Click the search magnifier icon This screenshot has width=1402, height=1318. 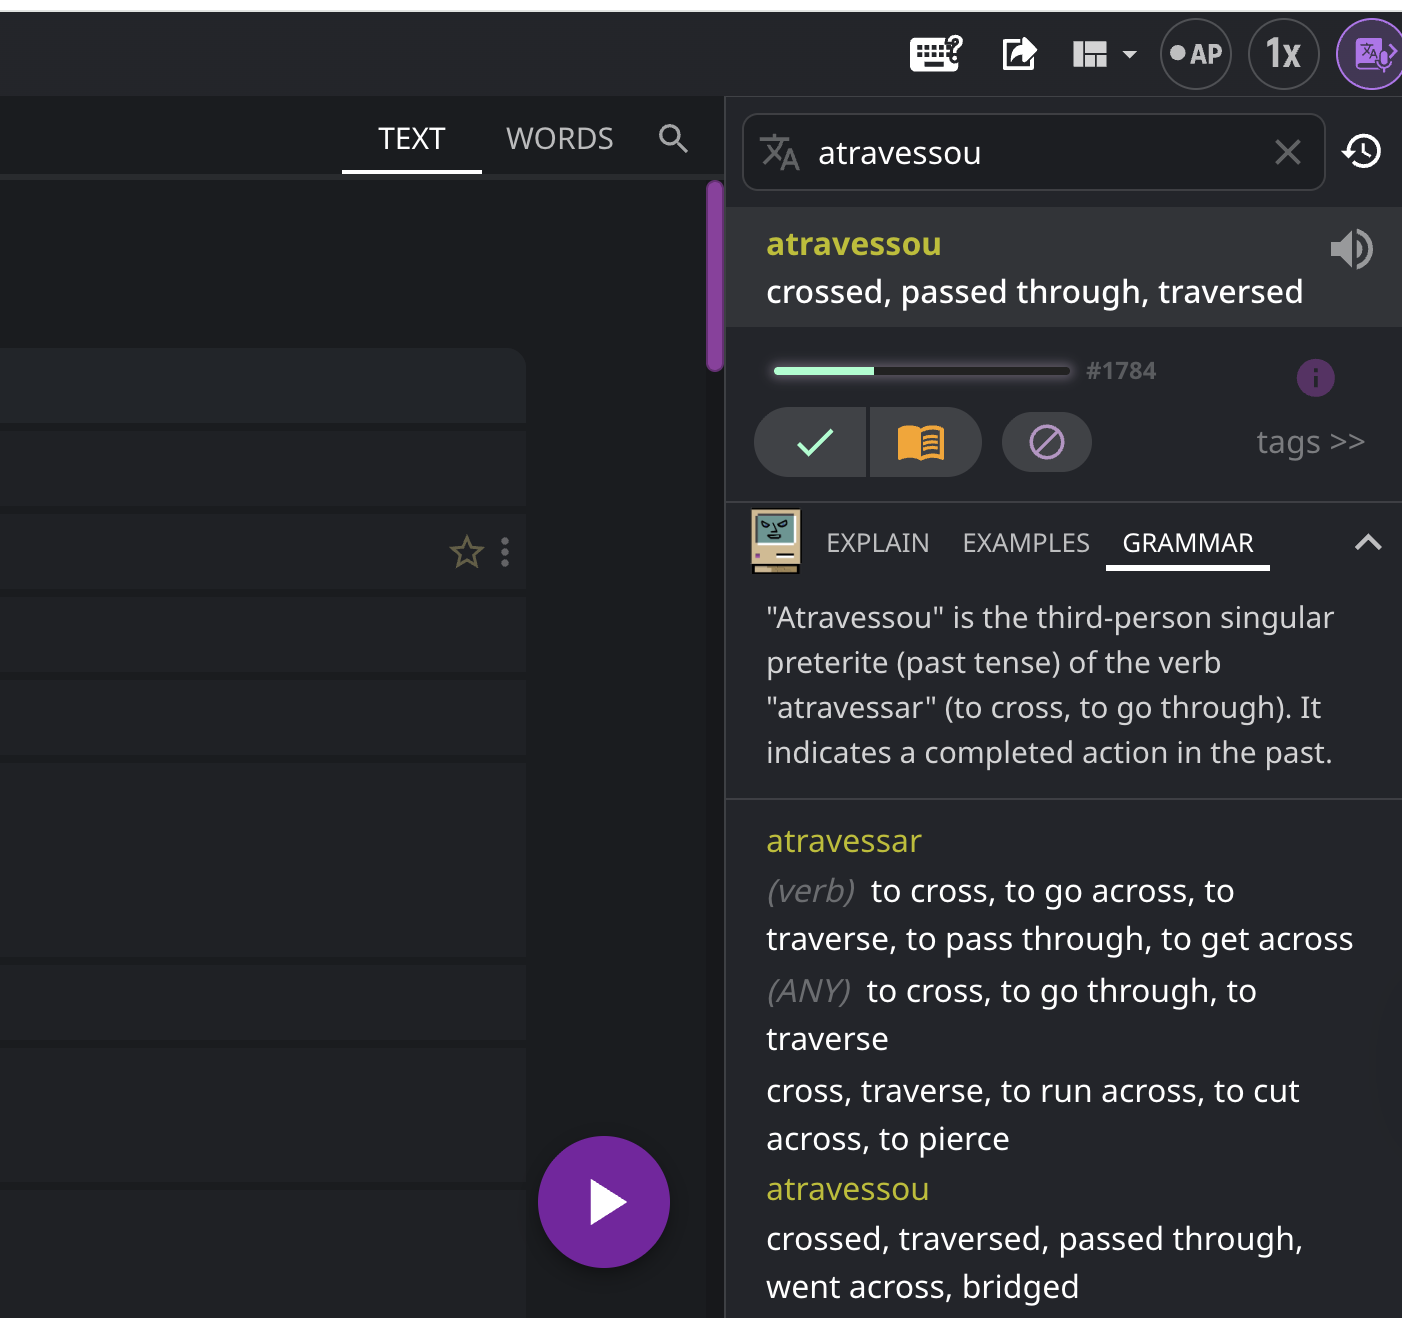[673, 139]
